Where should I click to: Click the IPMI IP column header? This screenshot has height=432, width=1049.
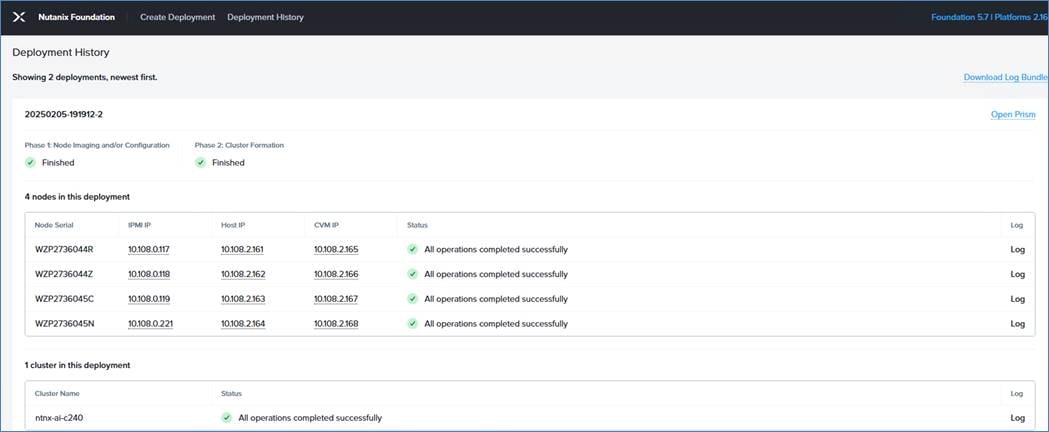pyautogui.click(x=140, y=225)
